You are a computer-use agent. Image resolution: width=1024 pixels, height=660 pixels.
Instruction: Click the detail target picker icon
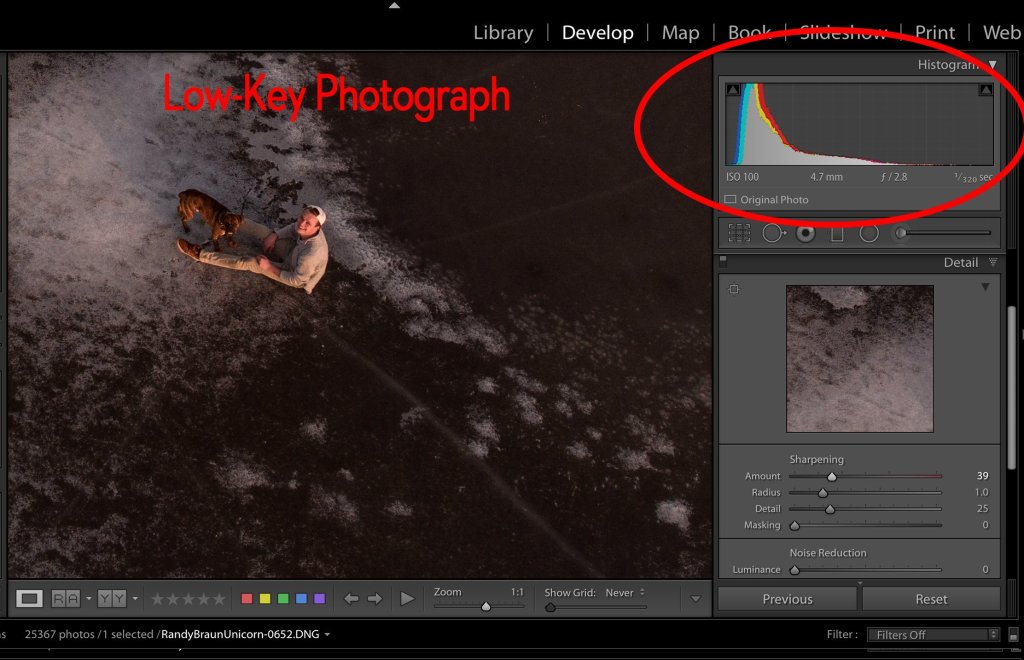(x=734, y=290)
